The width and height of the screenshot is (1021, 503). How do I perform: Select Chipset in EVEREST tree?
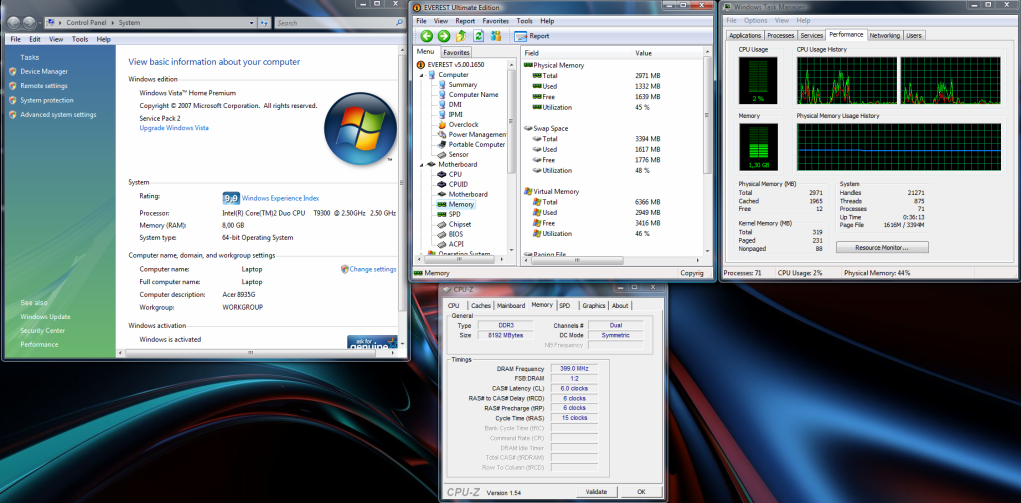coord(460,224)
